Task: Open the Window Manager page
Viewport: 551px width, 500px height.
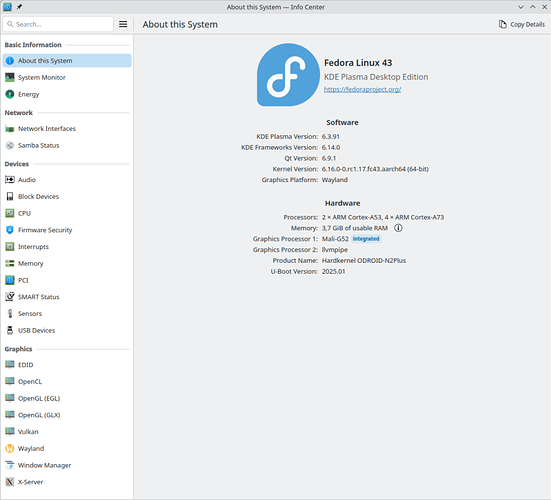Action: point(67,465)
